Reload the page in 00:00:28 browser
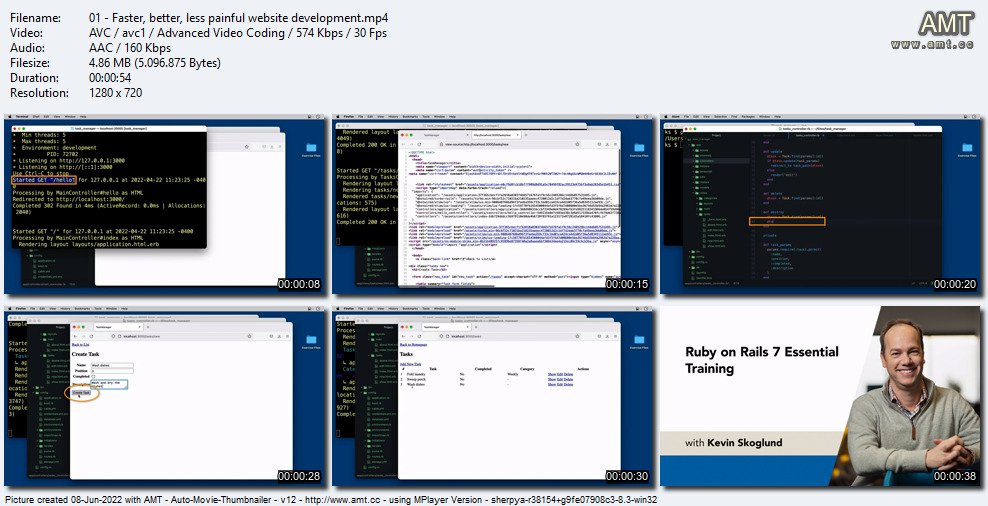Screen dimensions: 988x506 pos(91,336)
